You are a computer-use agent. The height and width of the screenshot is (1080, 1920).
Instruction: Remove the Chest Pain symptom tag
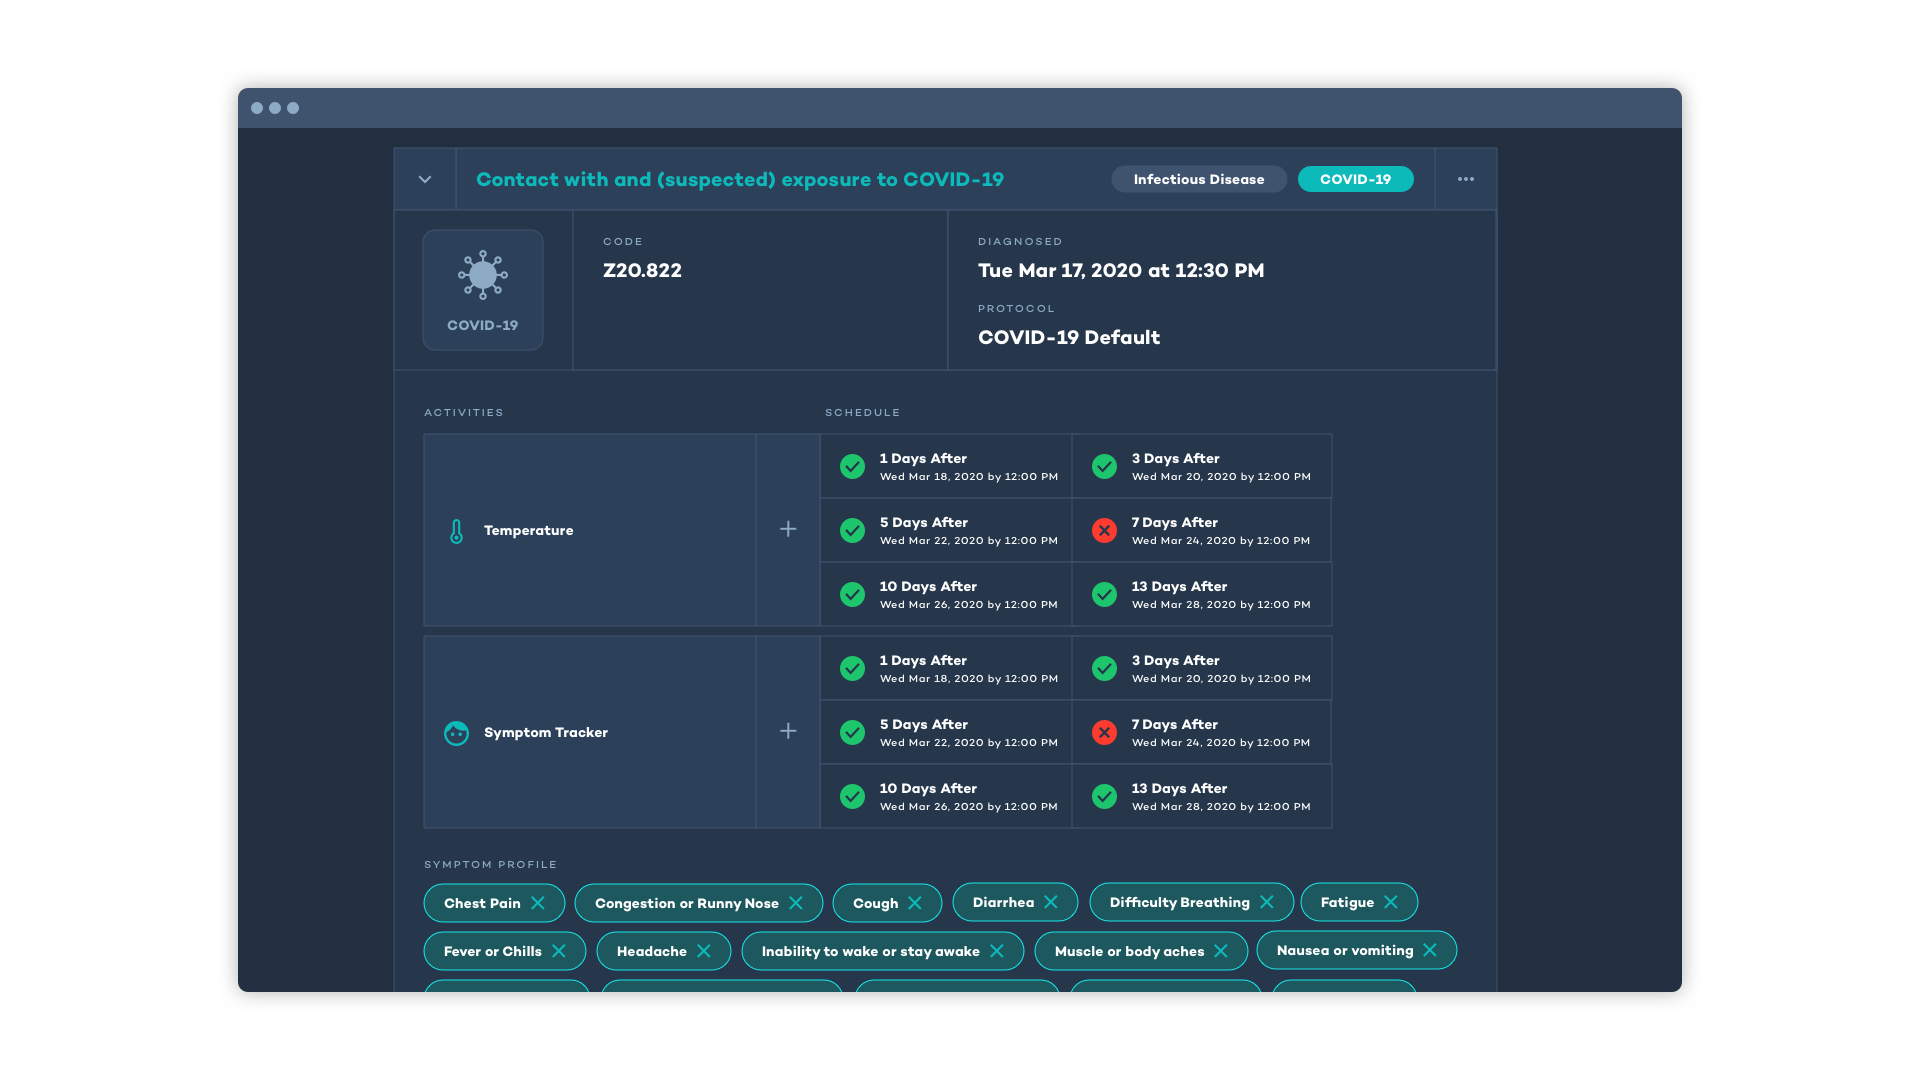[x=538, y=903]
